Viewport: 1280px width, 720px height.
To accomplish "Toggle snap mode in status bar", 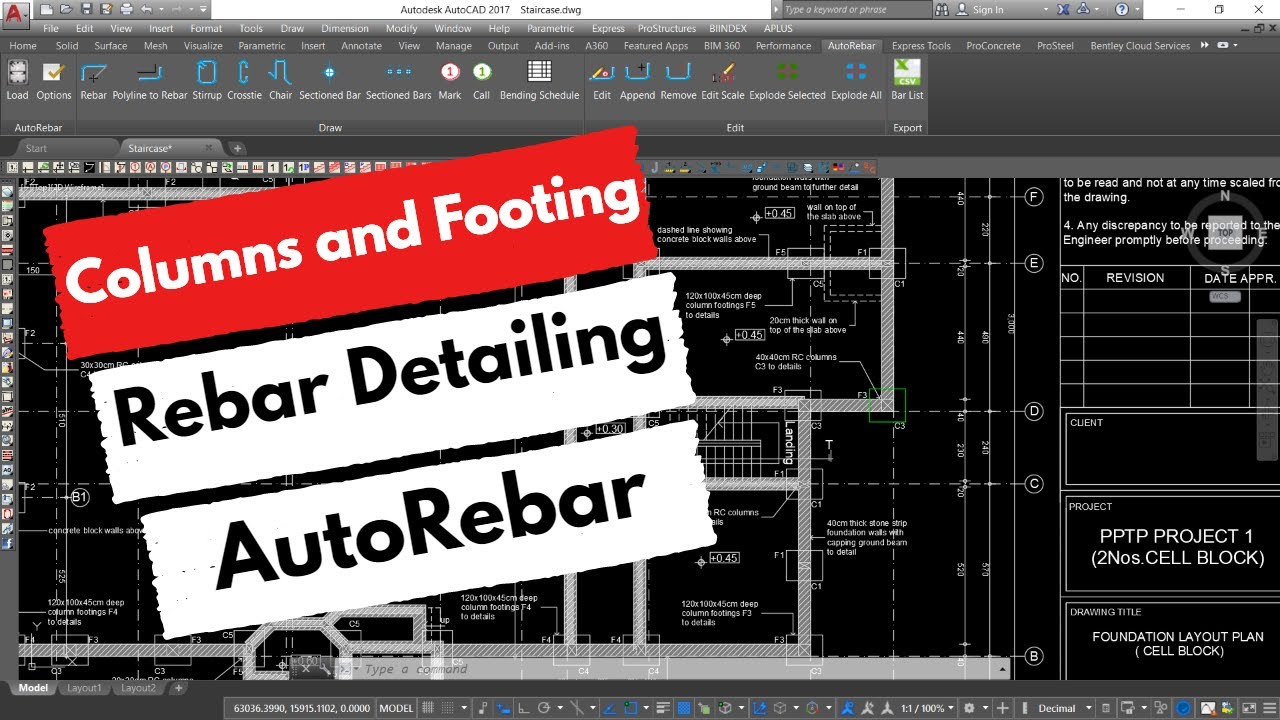I will [x=447, y=708].
